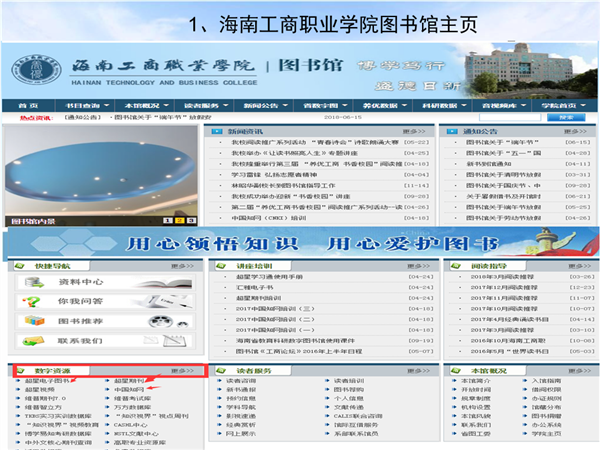Open the 资料中心 quick link label
The height and width of the screenshot is (450, 600).
point(81,282)
